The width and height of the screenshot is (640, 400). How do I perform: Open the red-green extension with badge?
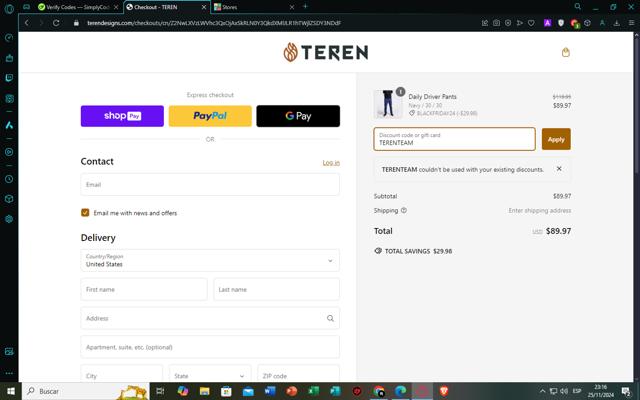coord(575,24)
